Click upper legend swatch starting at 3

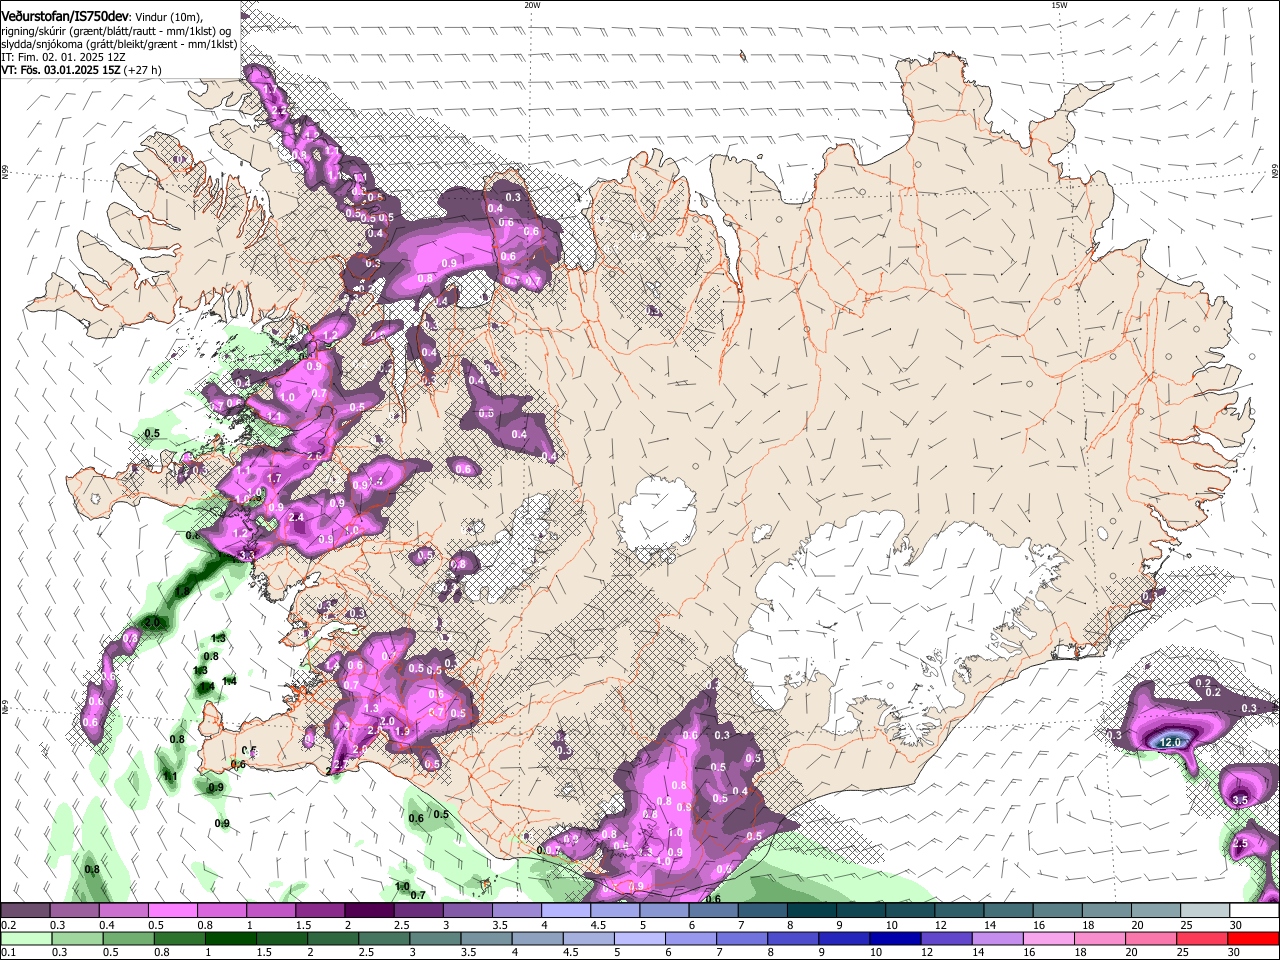point(467,910)
